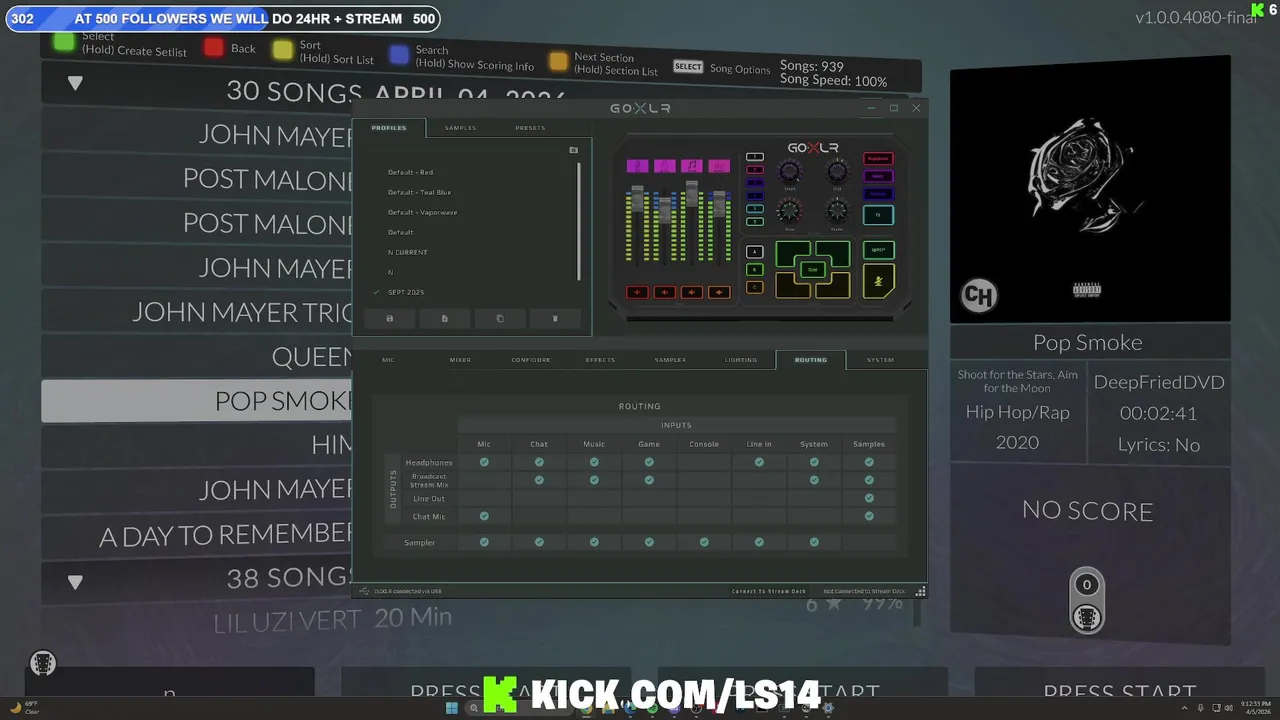Click the SELECT Song Options button
The width and height of the screenshot is (1280, 720).
[x=688, y=67]
